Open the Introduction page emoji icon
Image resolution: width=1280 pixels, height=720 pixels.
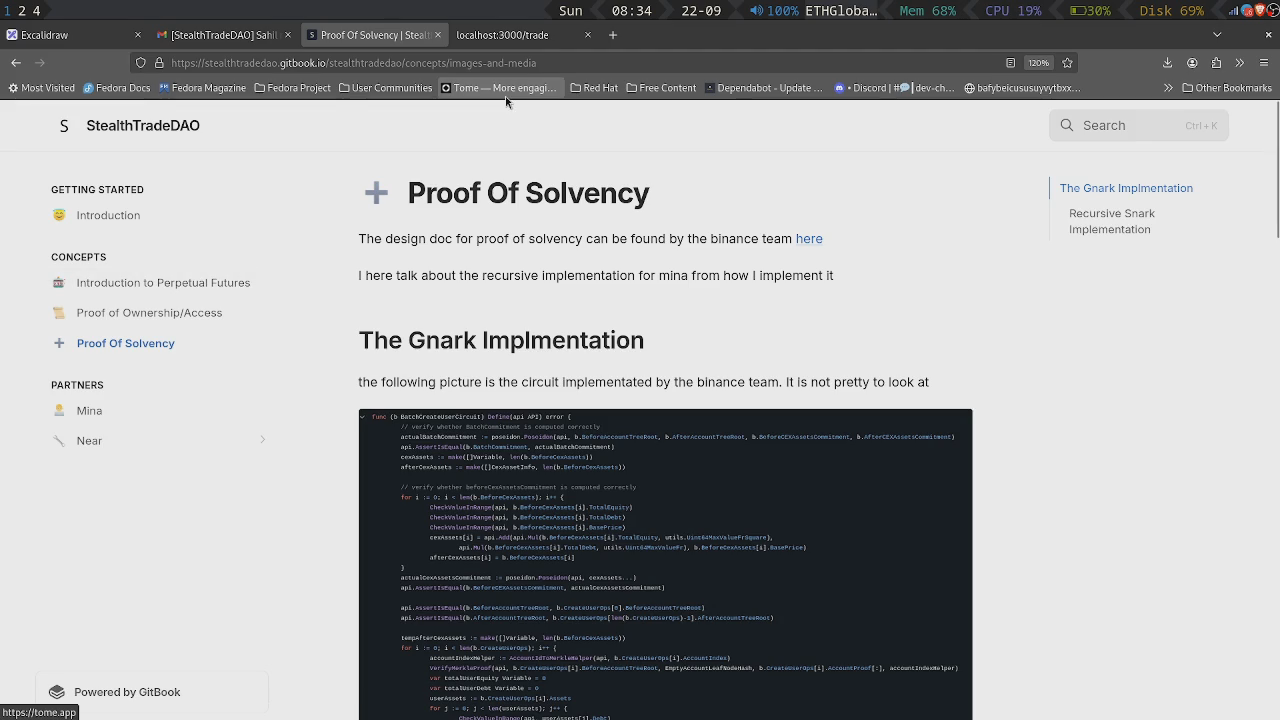tap(59, 215)
